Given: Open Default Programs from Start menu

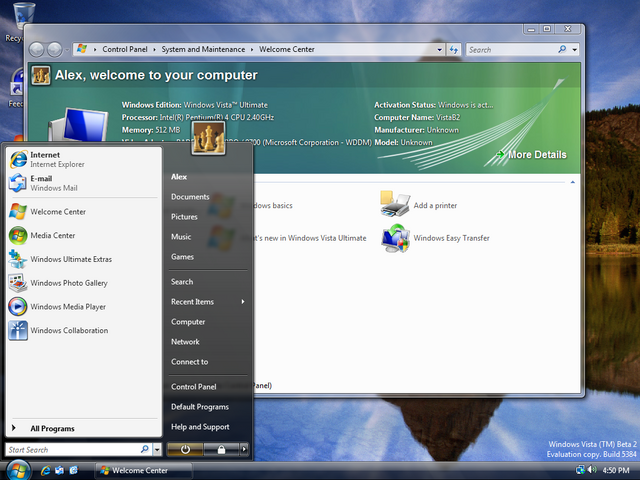Looking at the screenshot, I should click(x=200, y=407).
